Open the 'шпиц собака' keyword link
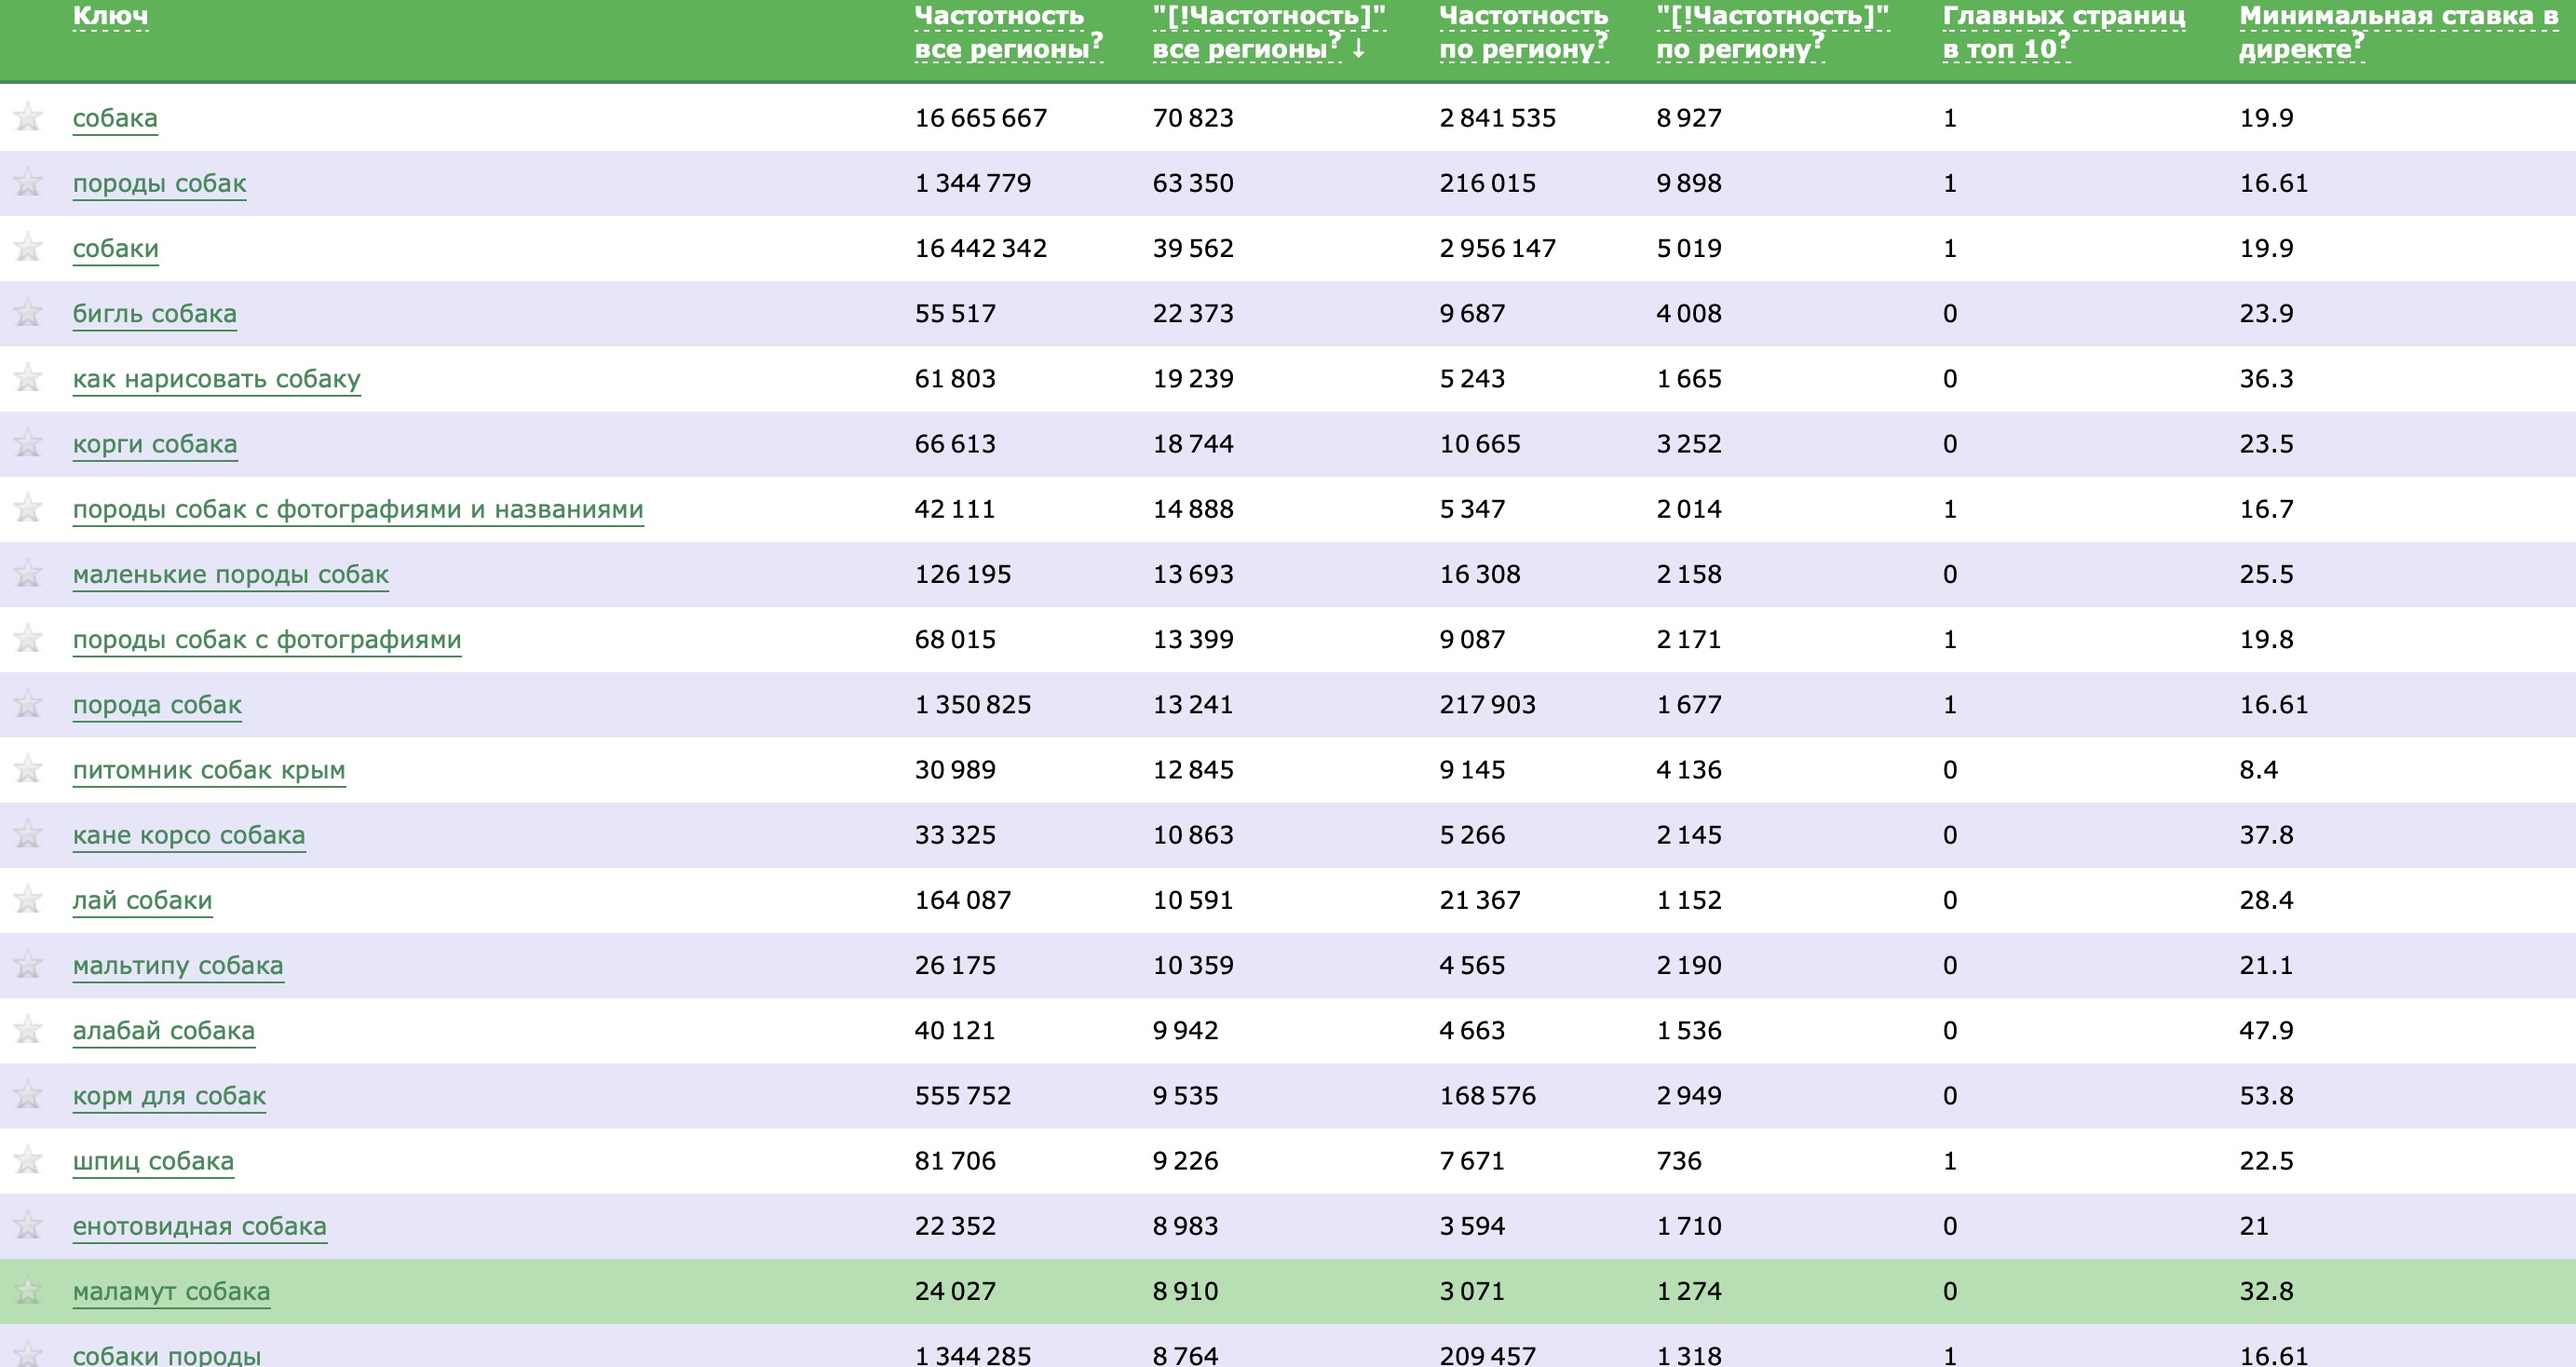 (153, 1161)
